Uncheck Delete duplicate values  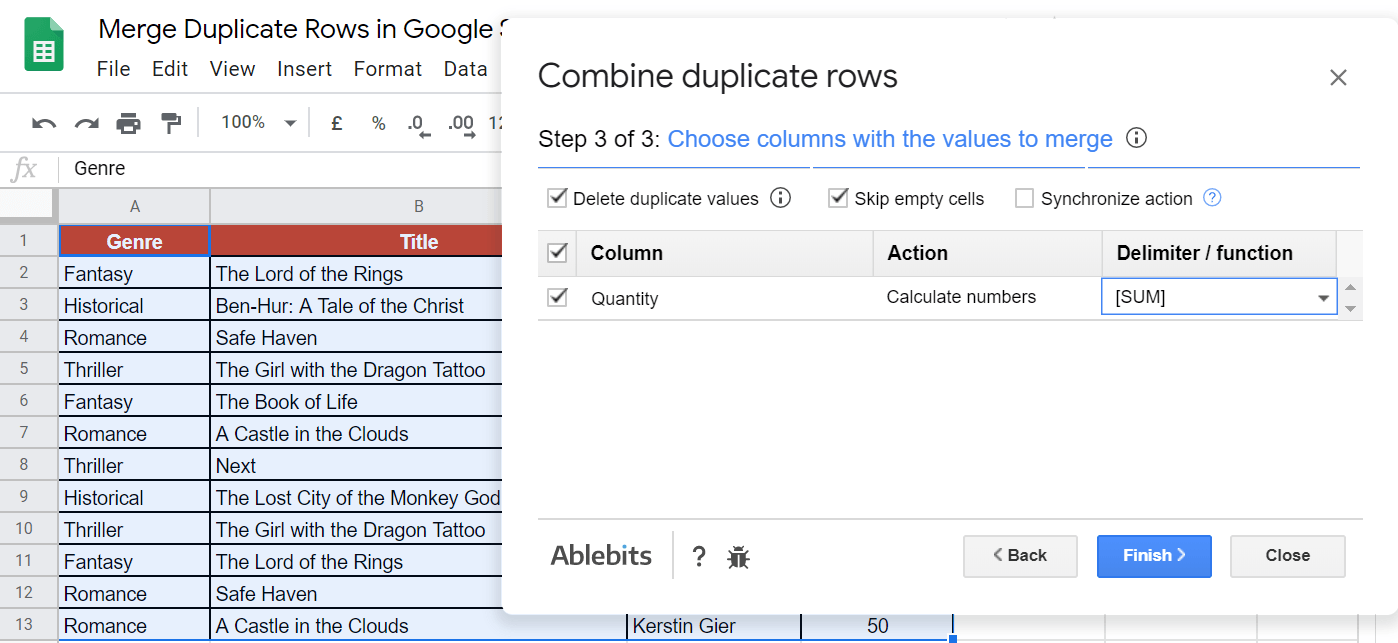pyautogui.click(x=557, y=198)
